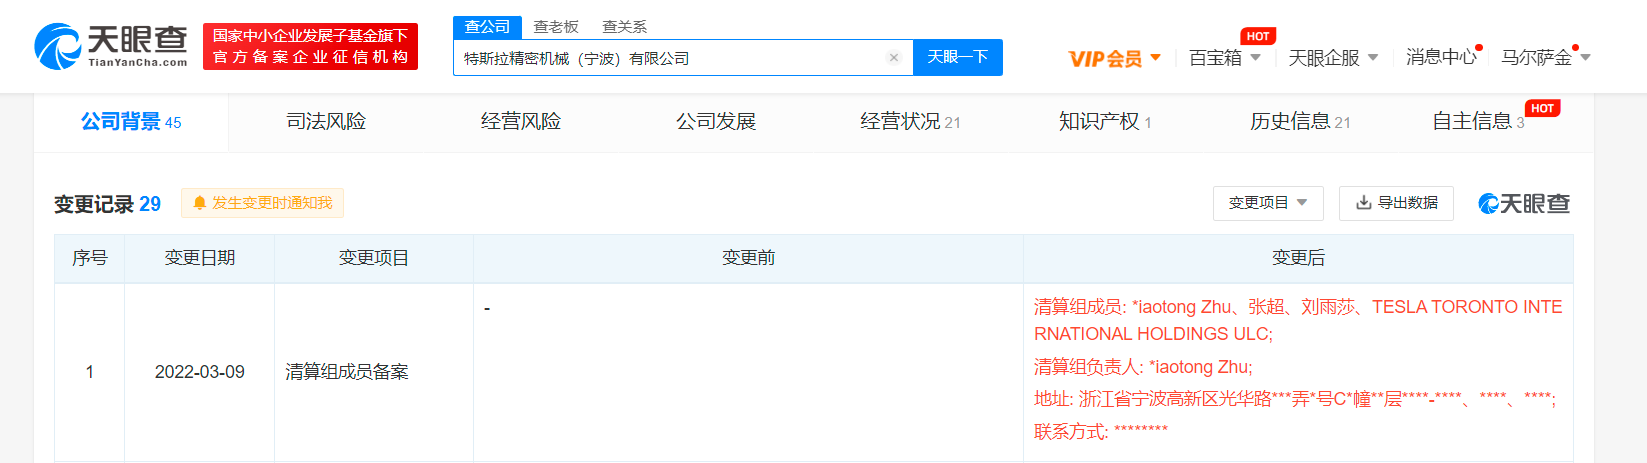This screenshot has height=463, width=1647.
Task: Click the 导出数据 export button
Action: pos(1396,203)
